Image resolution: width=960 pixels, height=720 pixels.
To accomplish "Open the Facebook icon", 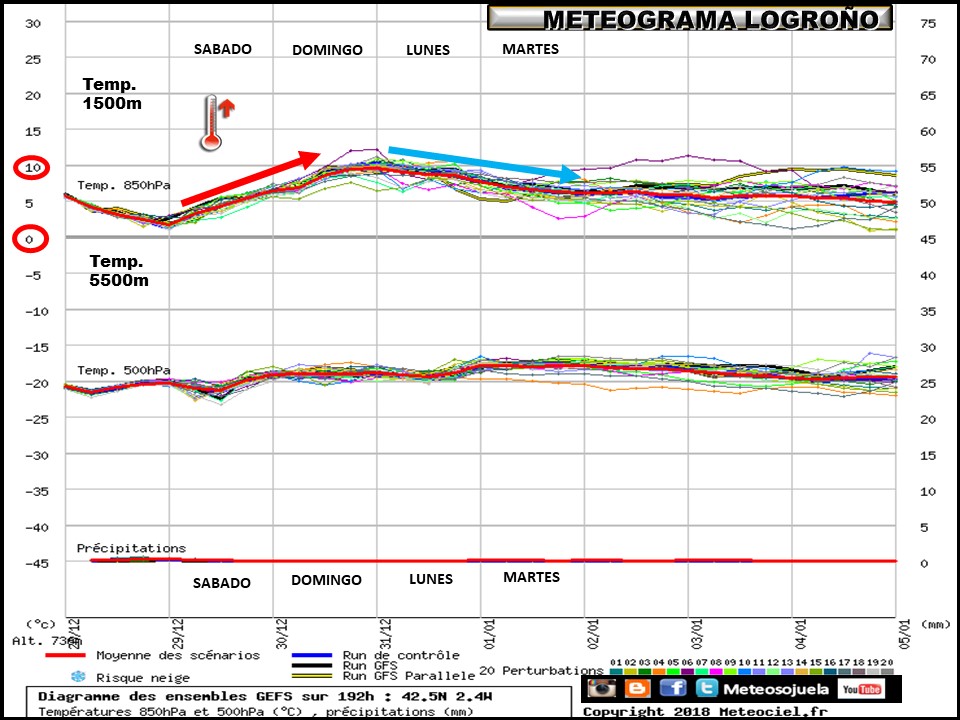I will [x=673, y=688].
